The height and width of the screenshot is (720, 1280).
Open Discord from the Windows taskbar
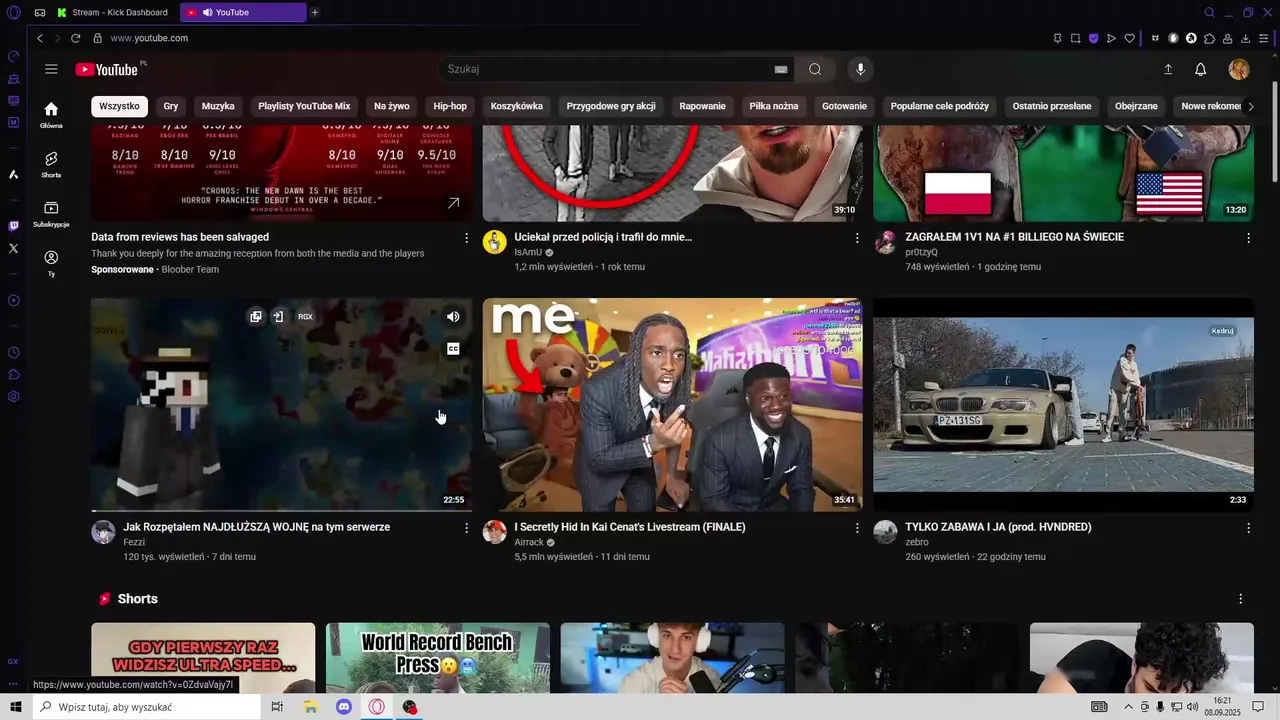coord(344,707)
